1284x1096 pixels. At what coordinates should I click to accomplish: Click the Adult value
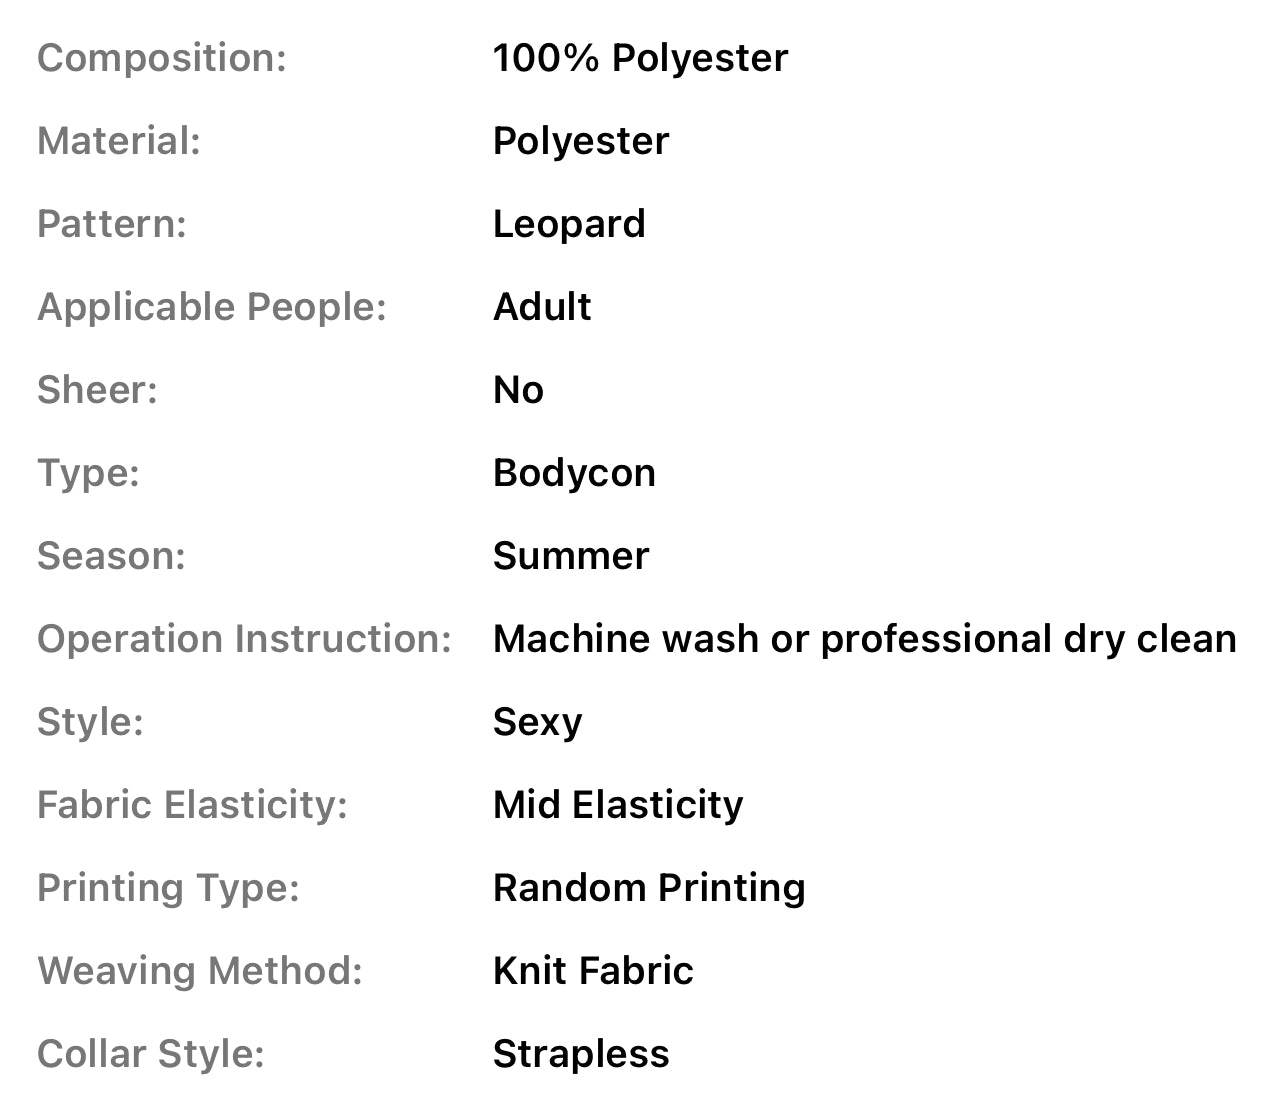[x=542, y=307]
